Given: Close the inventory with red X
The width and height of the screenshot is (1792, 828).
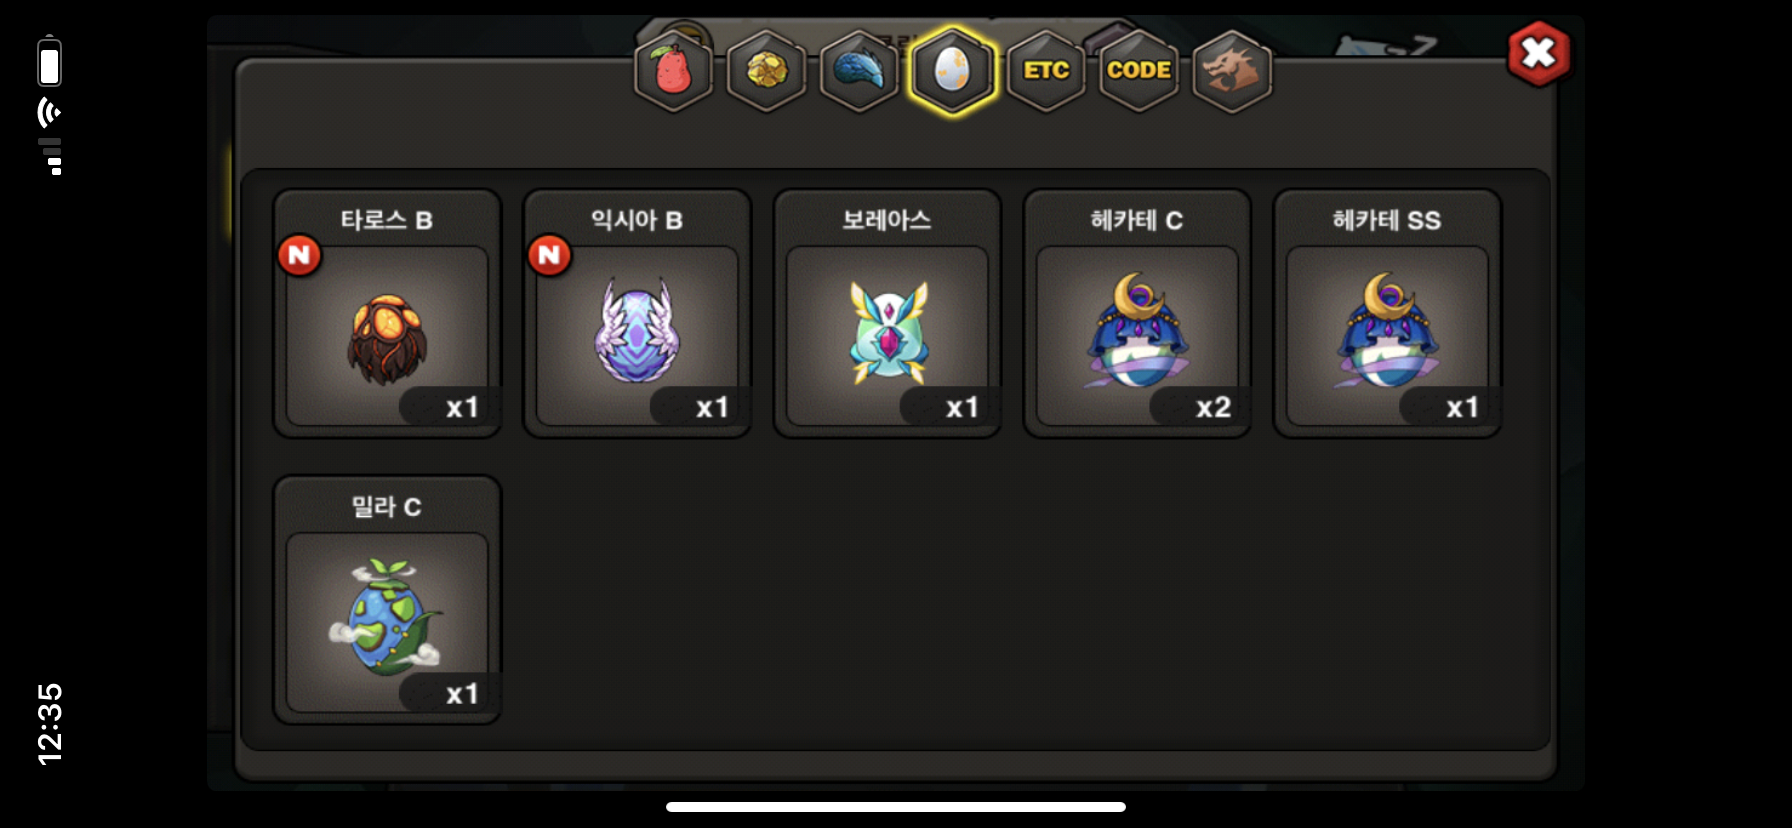Looking at the screenshot, I should coord(1538,53).
